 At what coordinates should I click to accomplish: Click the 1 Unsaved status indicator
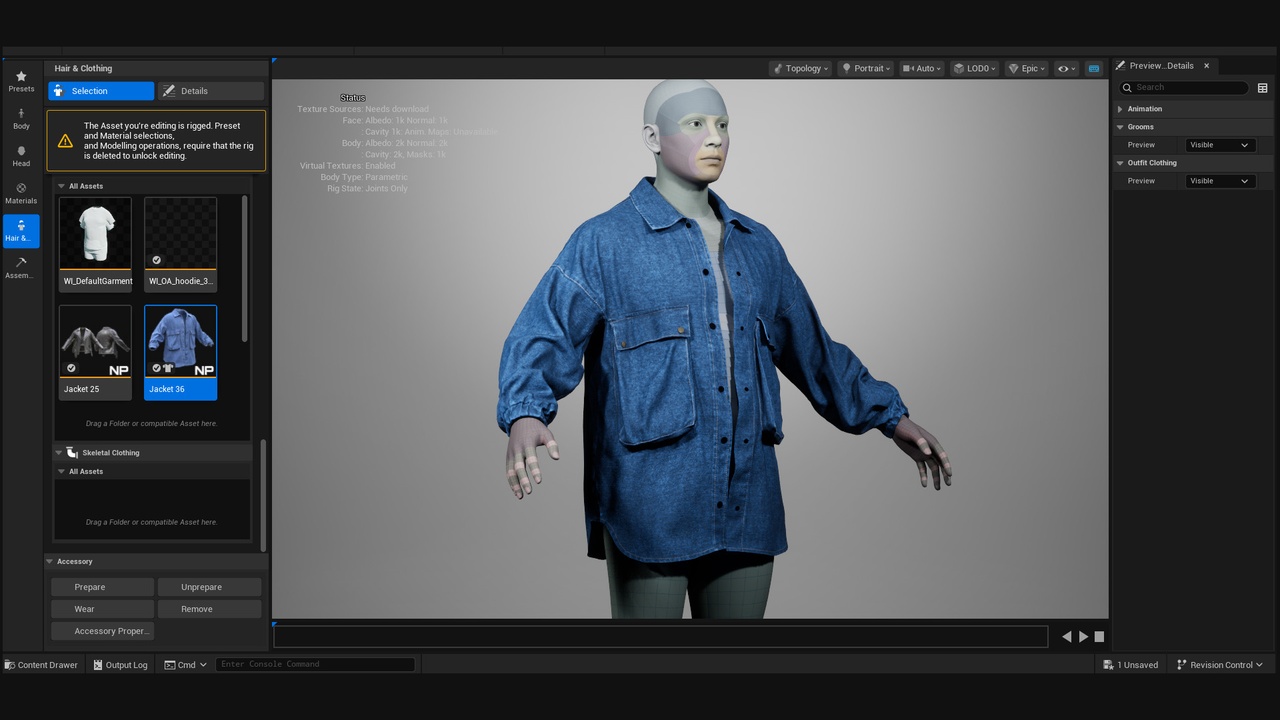click(x=1131, y=665)
